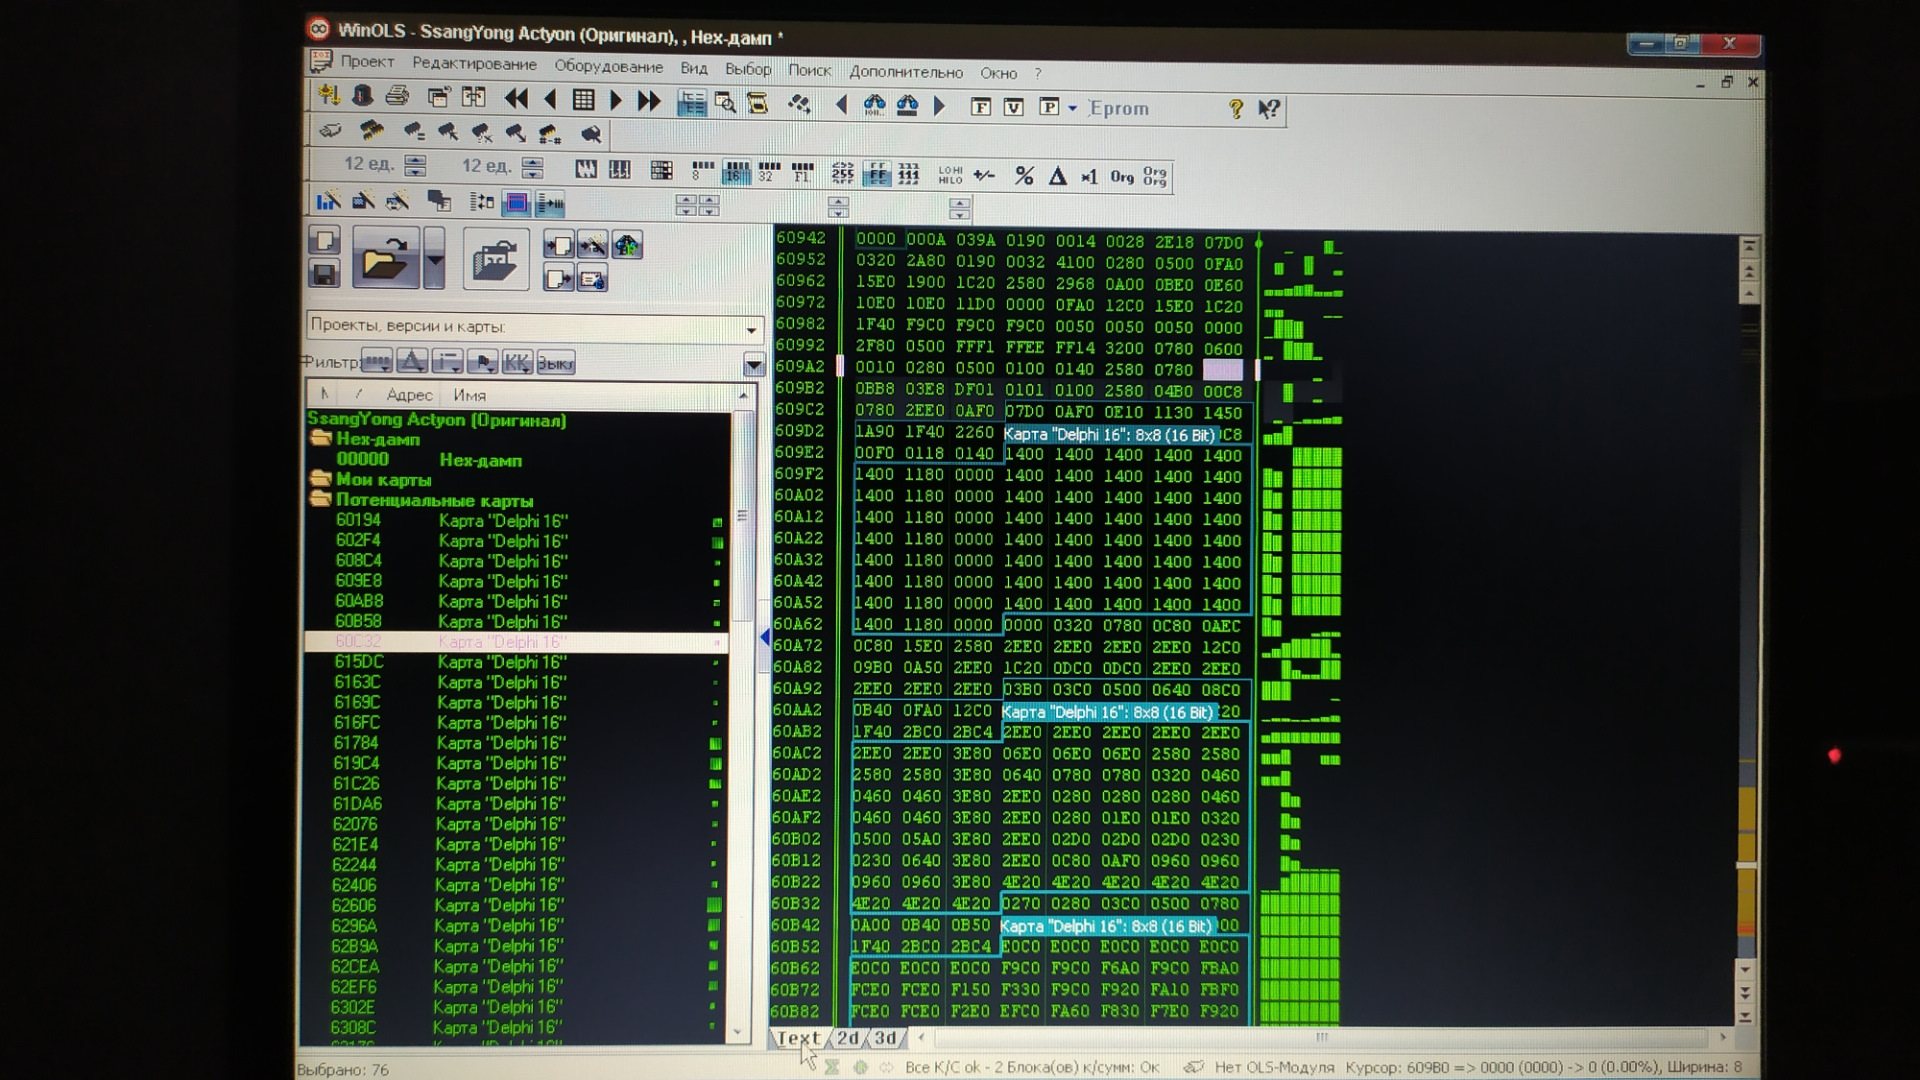Click the new blank document icon
The width and height of the screenshot is (1920, 1080).
coord(324,240)
